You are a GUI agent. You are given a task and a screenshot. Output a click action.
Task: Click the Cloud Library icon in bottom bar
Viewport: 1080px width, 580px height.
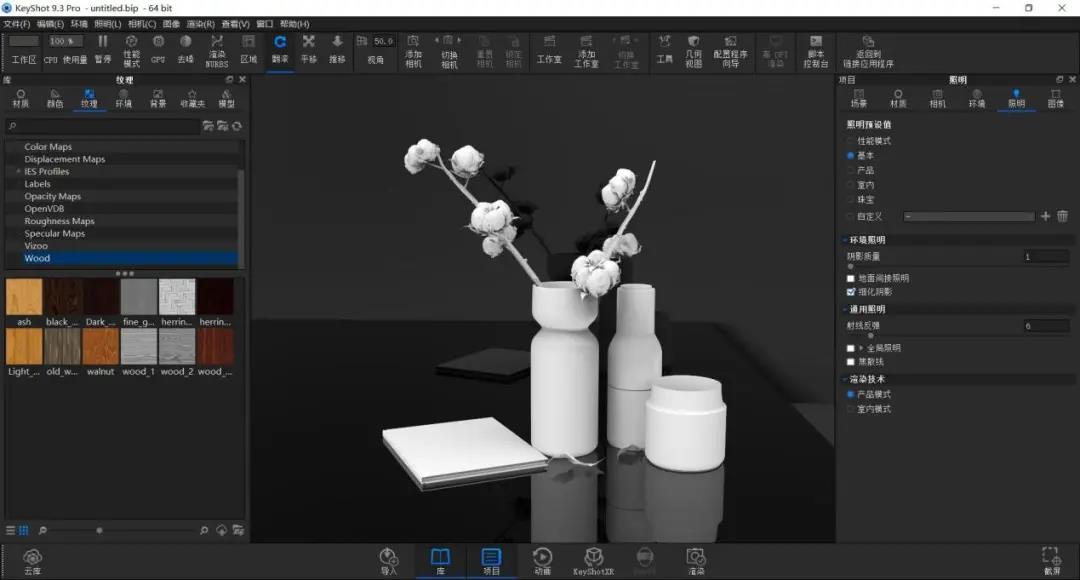[32, 561]
